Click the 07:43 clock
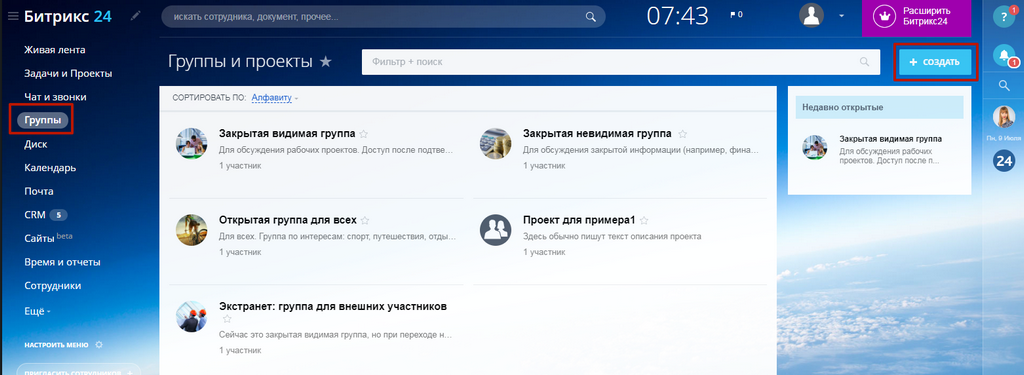This screenshot has height=375, width=1024. [677, 16]
